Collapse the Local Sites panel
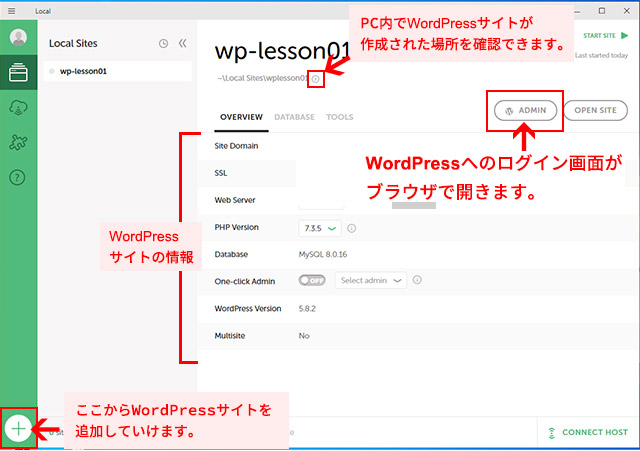The image size is (640, 451). [x=182, y=43]
